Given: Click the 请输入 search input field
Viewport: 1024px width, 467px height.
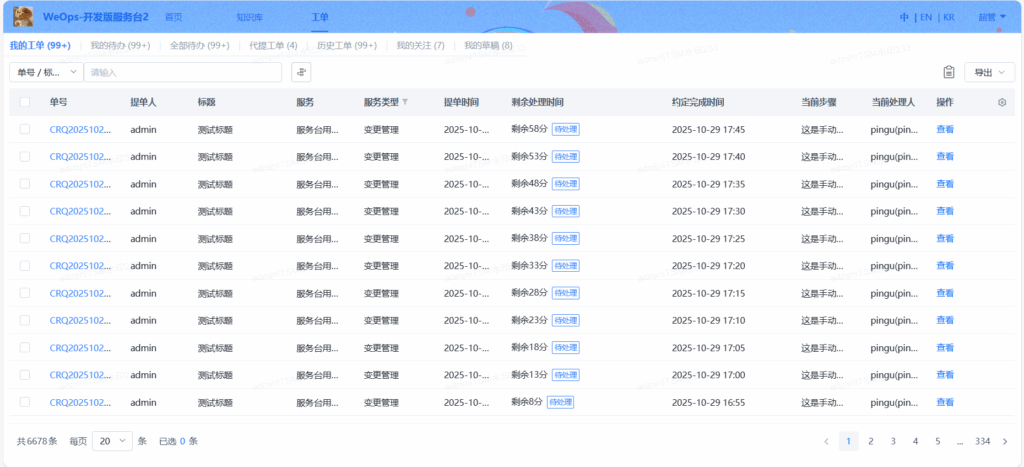Looking at the screenshot, I should click(x=183, y=72).
